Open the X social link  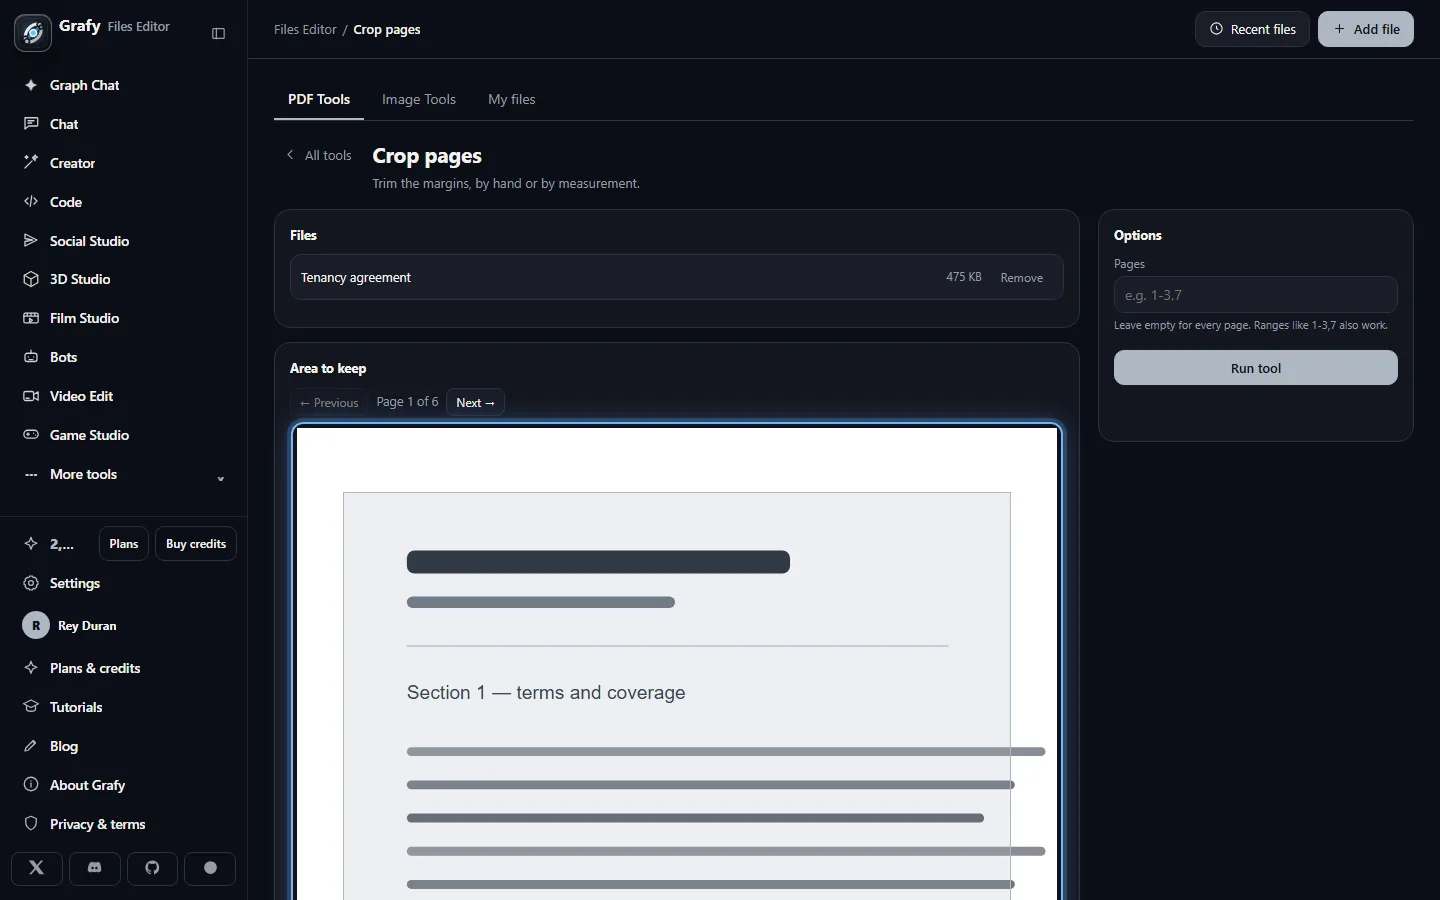[37, 868]
